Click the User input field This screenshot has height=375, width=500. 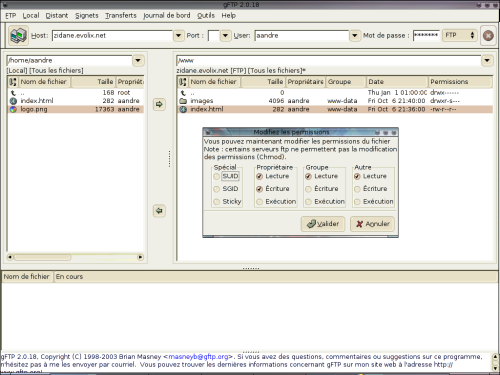click(301, 35)
